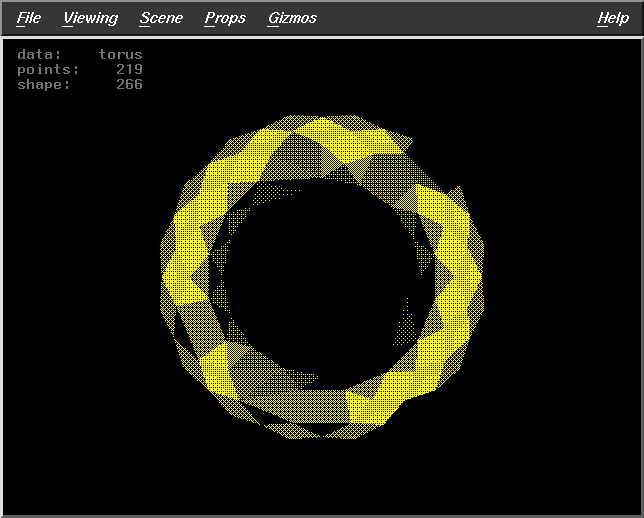The image size is (644, 518).
Task: Click the 'data:' label
Action: (x=39, y=54)
